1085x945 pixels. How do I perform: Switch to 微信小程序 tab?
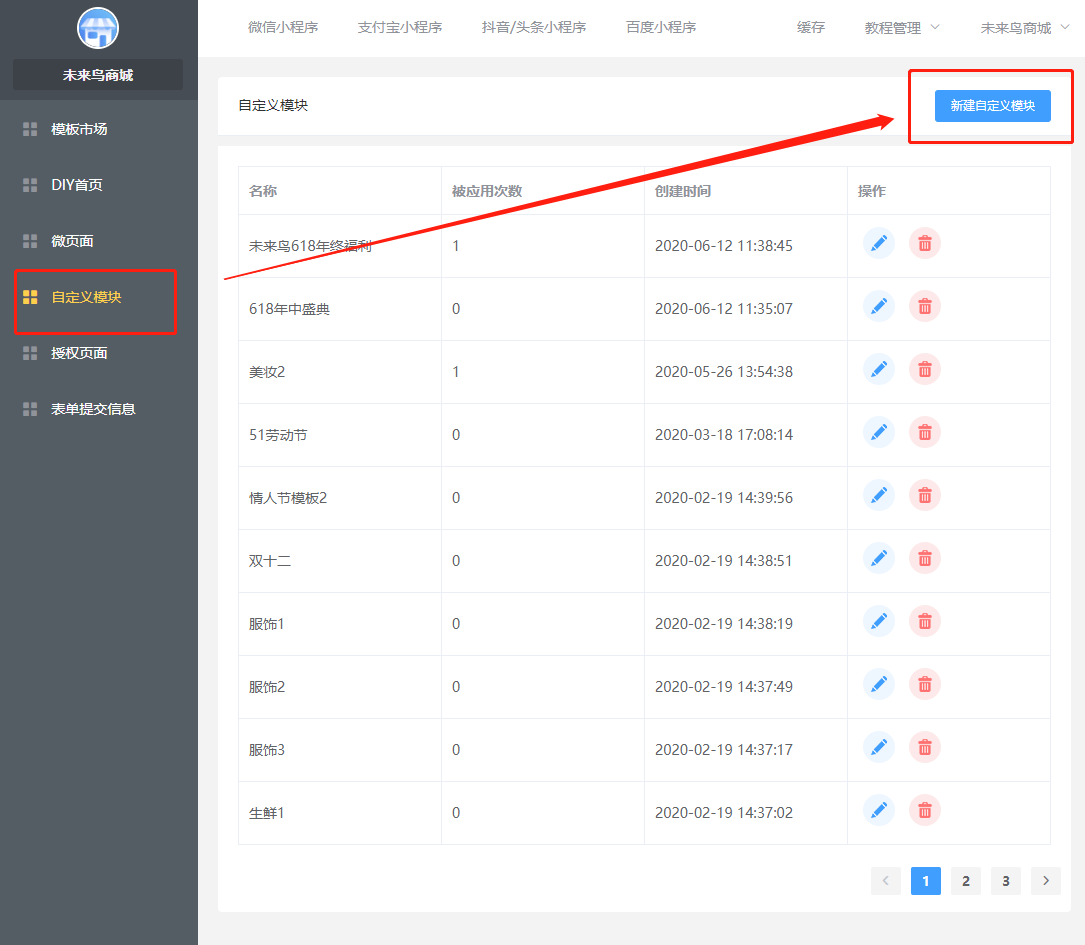pyautogui.click(x=283, y=28)
